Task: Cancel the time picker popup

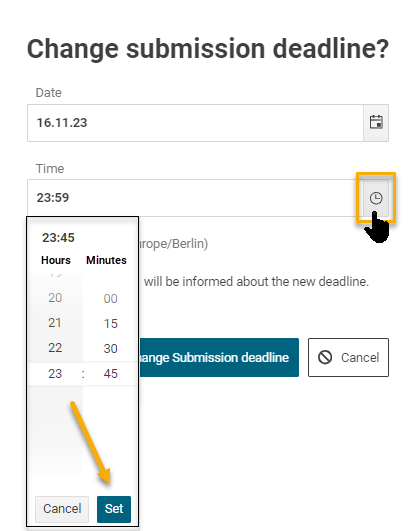Action: 62,509
